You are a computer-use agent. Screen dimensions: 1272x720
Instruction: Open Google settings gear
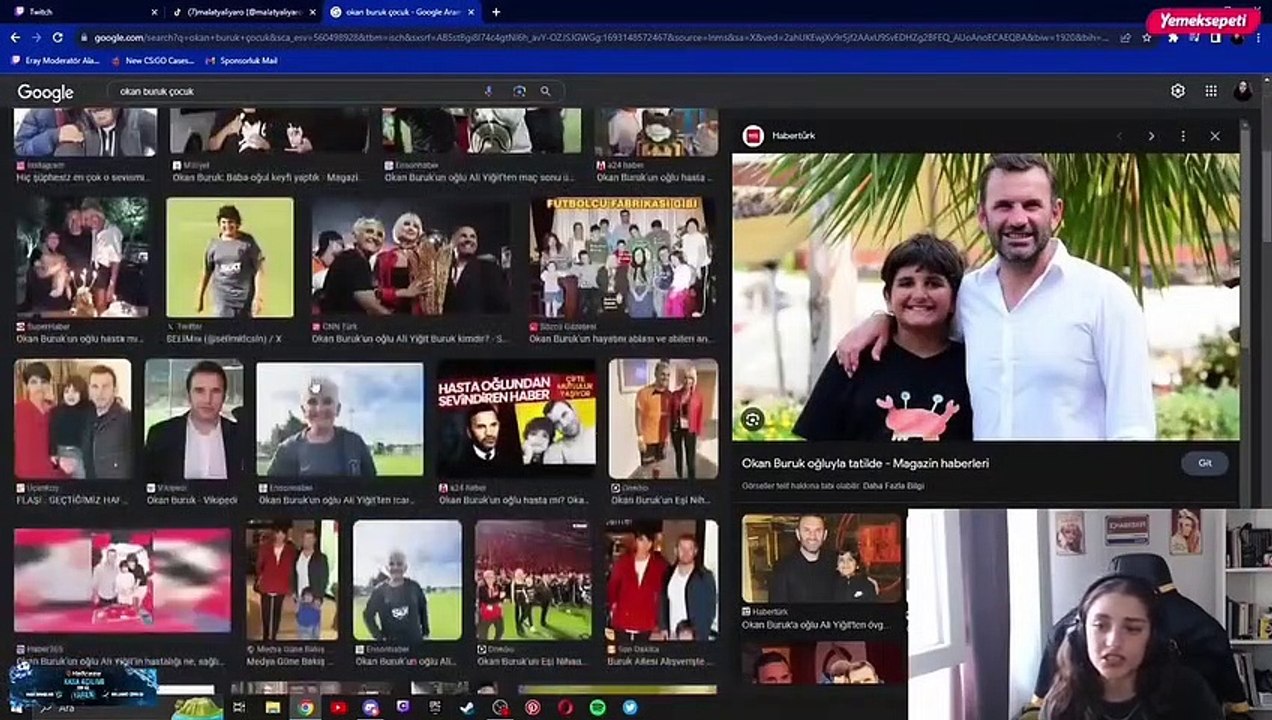[x=1178, y=91]
